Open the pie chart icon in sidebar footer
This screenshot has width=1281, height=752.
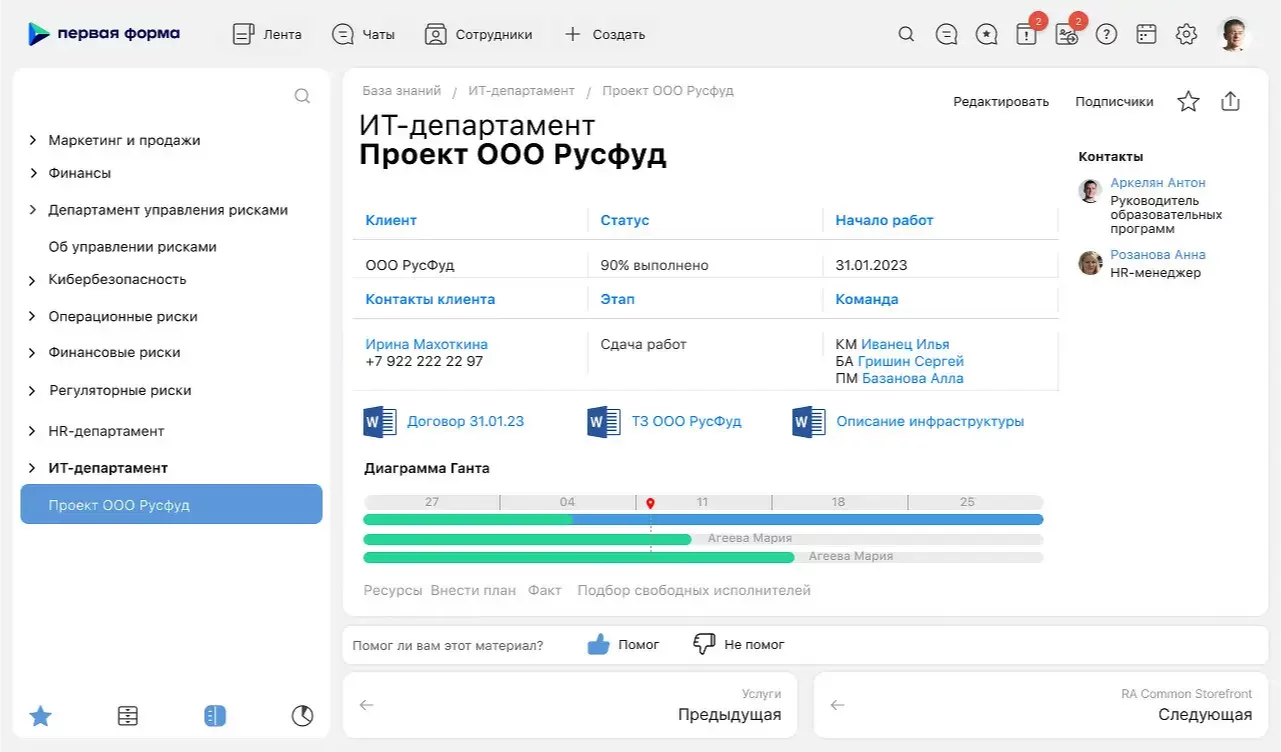click(302, 716)
